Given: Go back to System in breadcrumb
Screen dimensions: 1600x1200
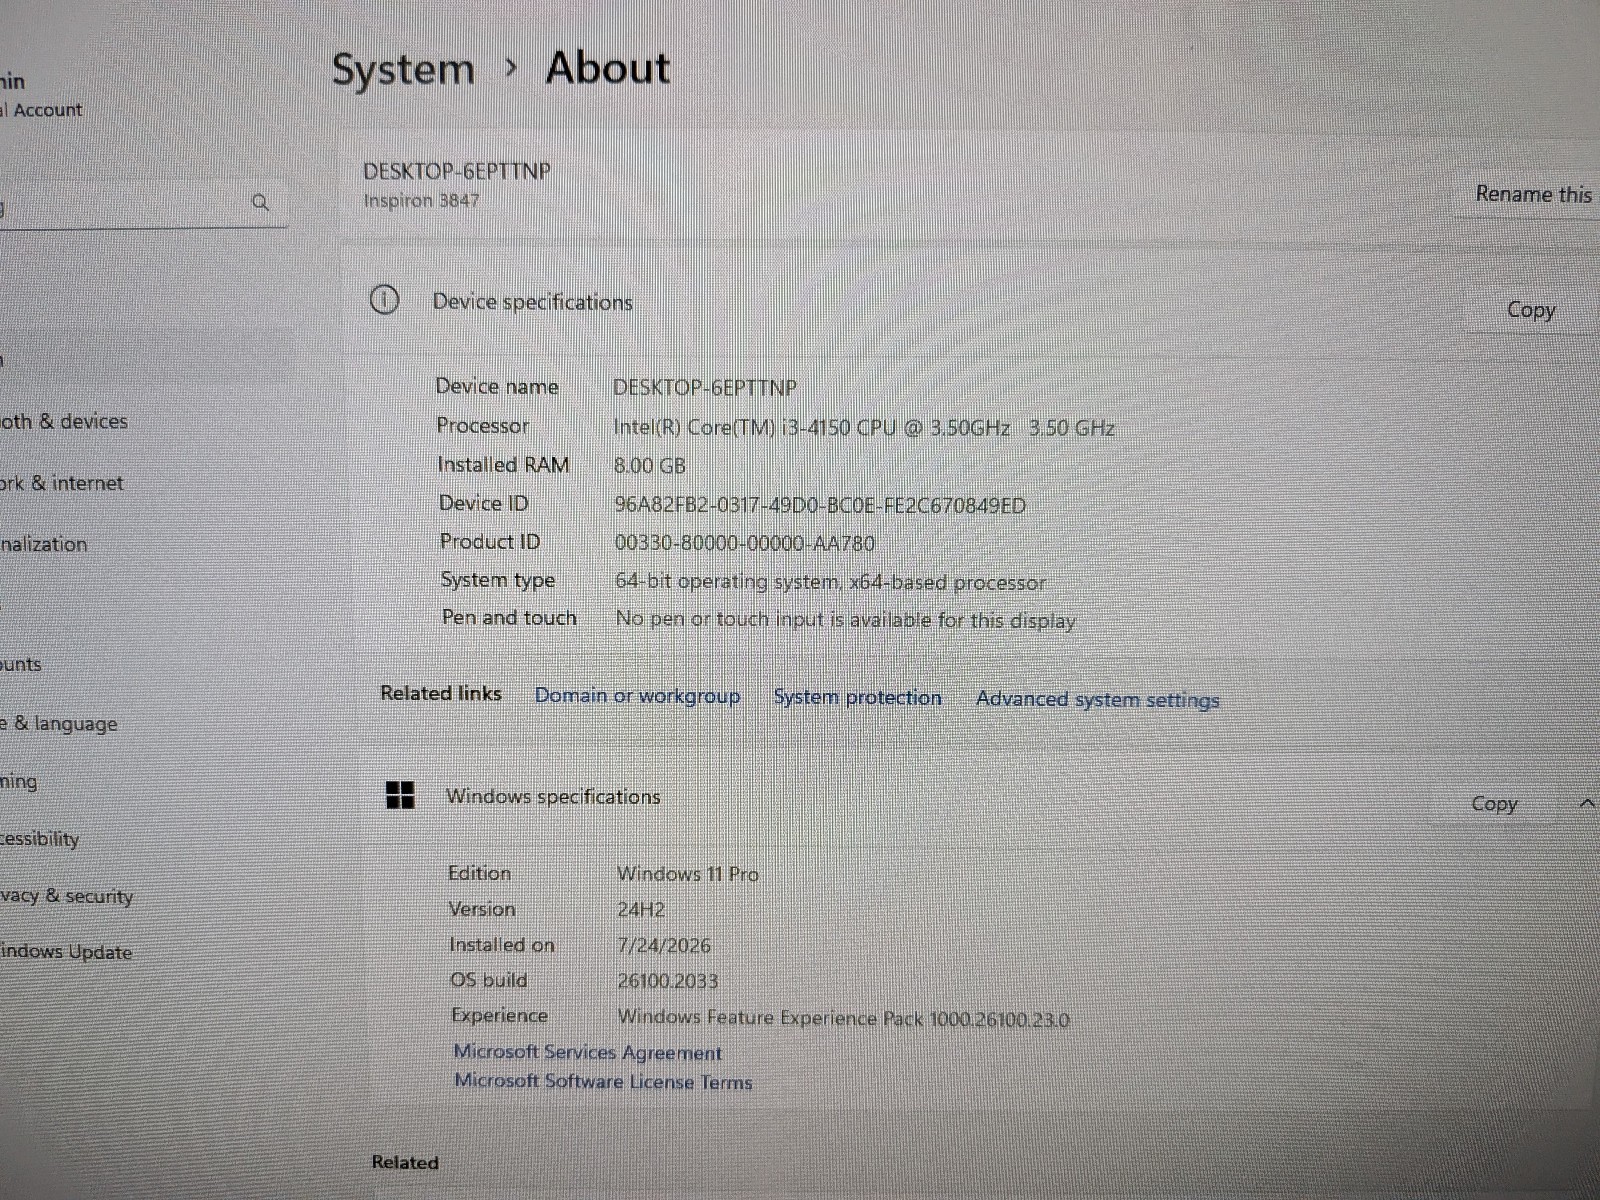Looking at the screenshot, I should pos(403,70).
